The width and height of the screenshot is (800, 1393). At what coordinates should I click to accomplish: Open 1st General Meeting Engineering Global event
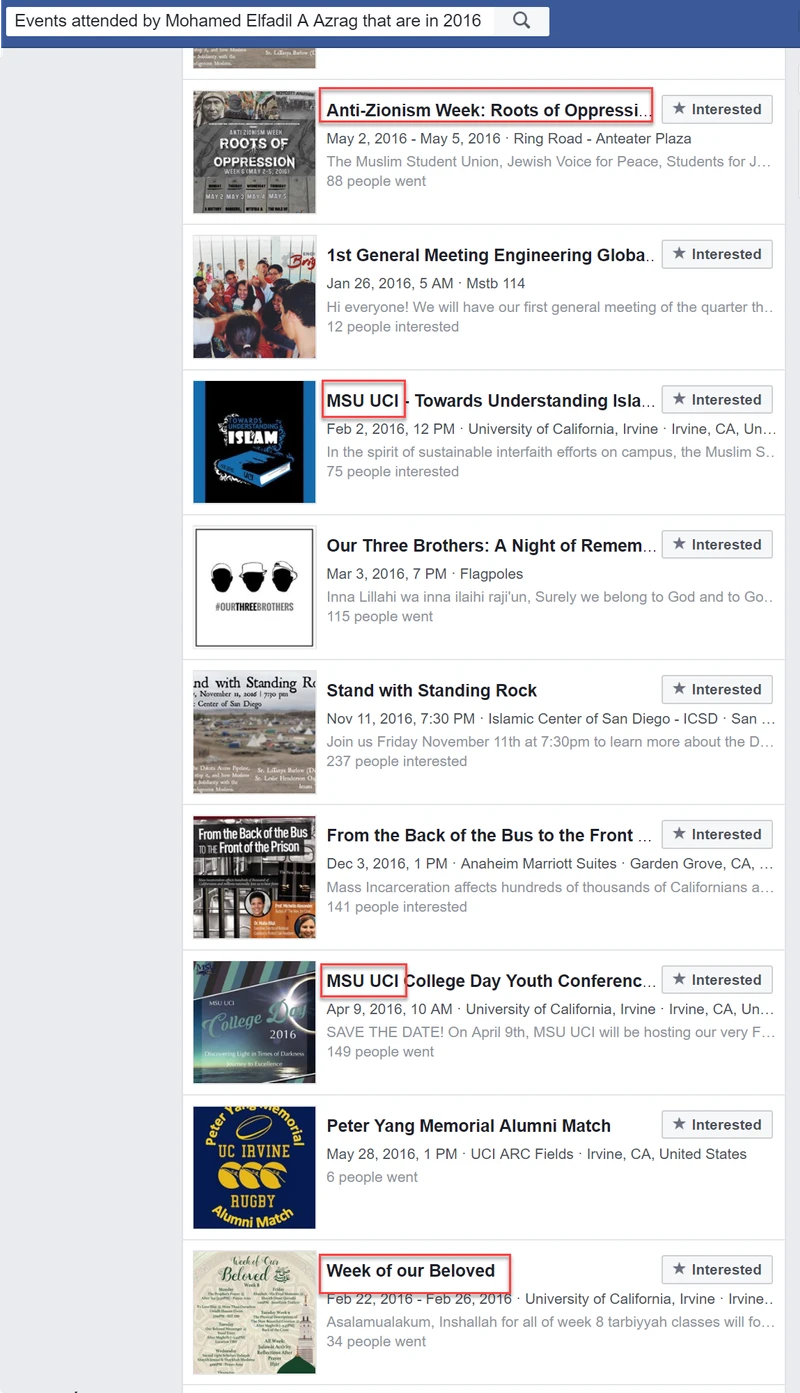click(x=491, y=255)
